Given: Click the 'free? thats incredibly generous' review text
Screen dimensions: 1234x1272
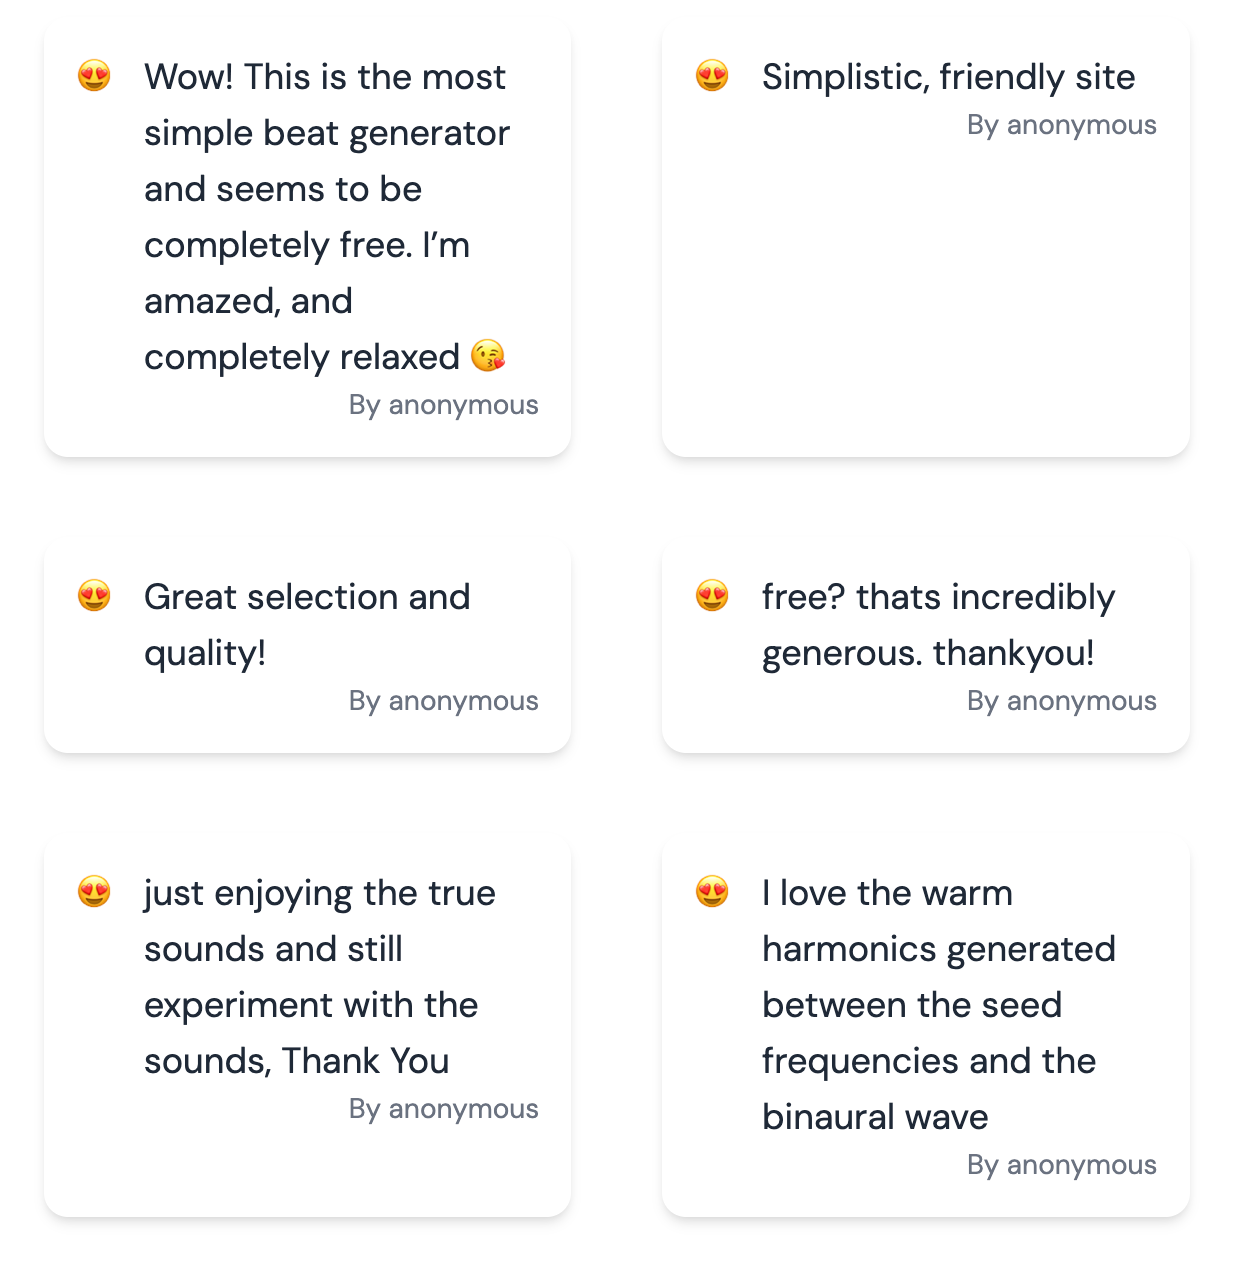Looking at the screenshot, I should (x=938, y=625).
